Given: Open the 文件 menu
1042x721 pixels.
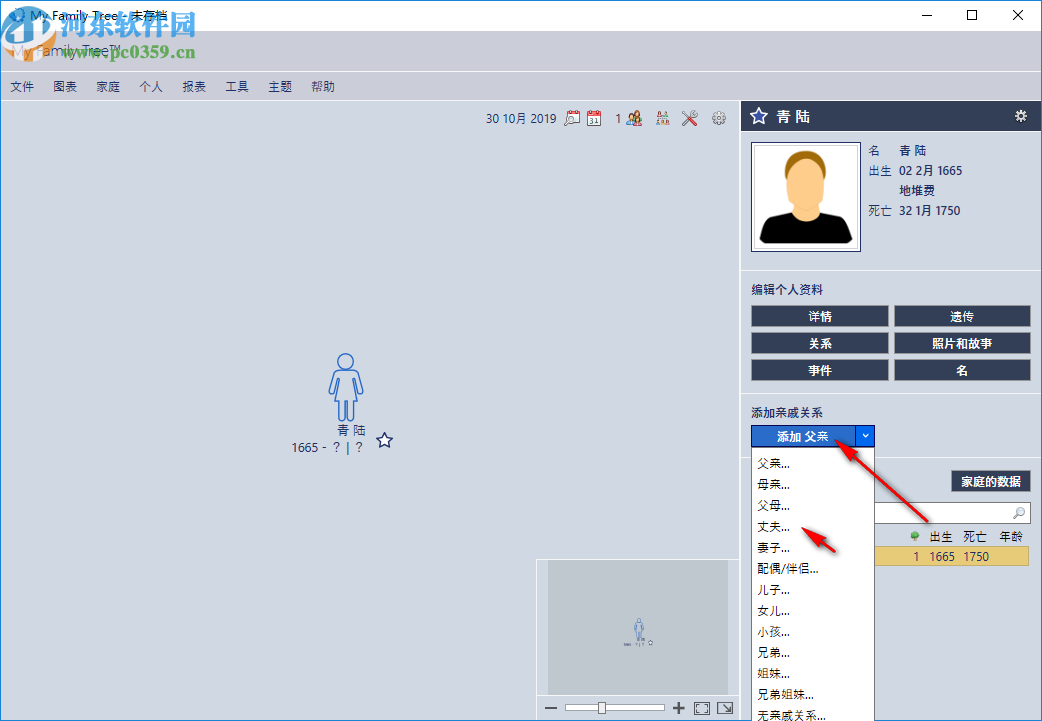Looking at the screenshot, I should coord(22,87).
